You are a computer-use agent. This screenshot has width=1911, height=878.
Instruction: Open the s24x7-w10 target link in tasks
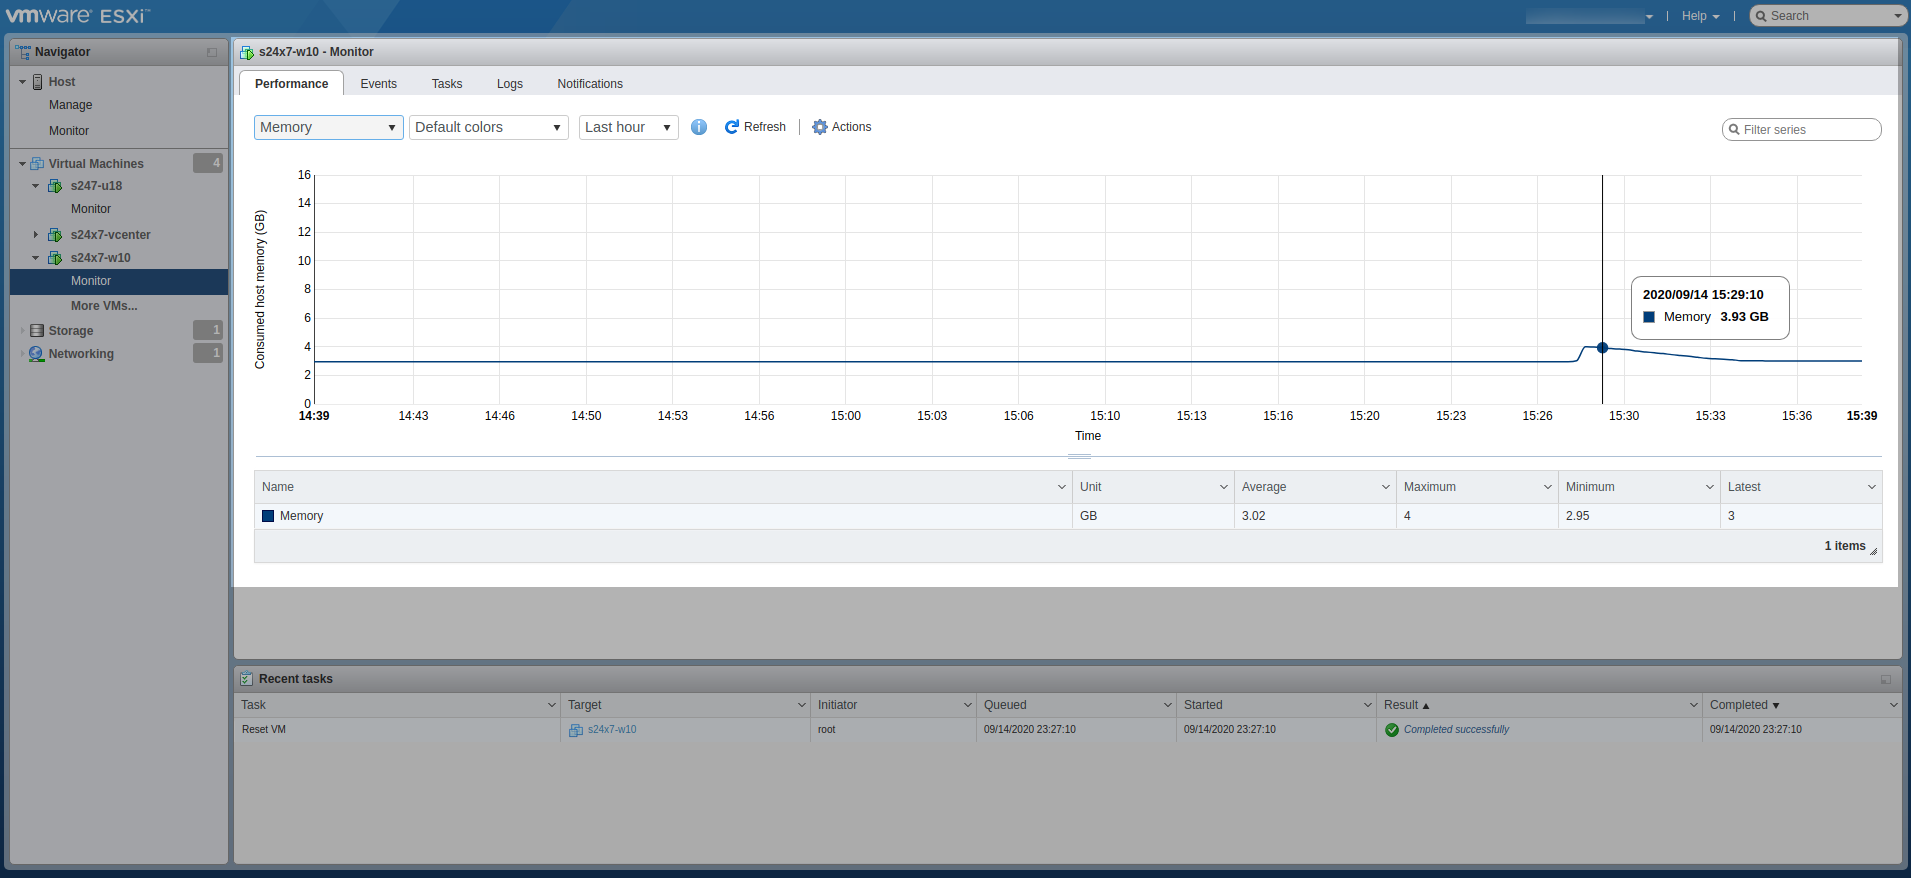point(612,730)
